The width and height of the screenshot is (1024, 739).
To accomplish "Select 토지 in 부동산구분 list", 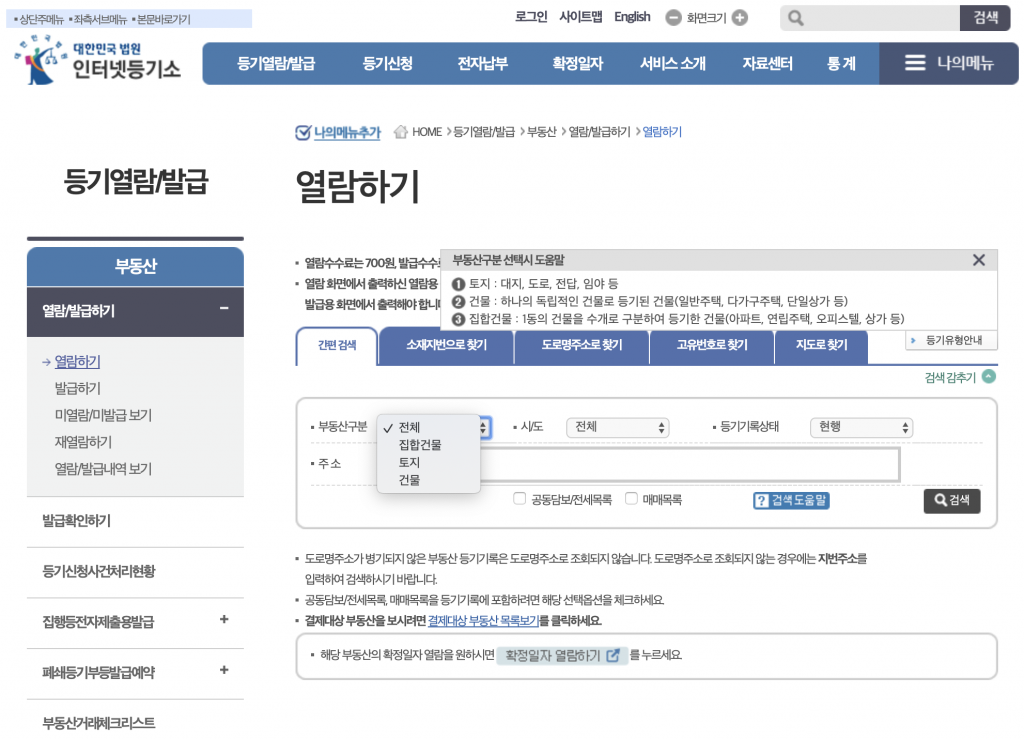I will click(428, 463).
